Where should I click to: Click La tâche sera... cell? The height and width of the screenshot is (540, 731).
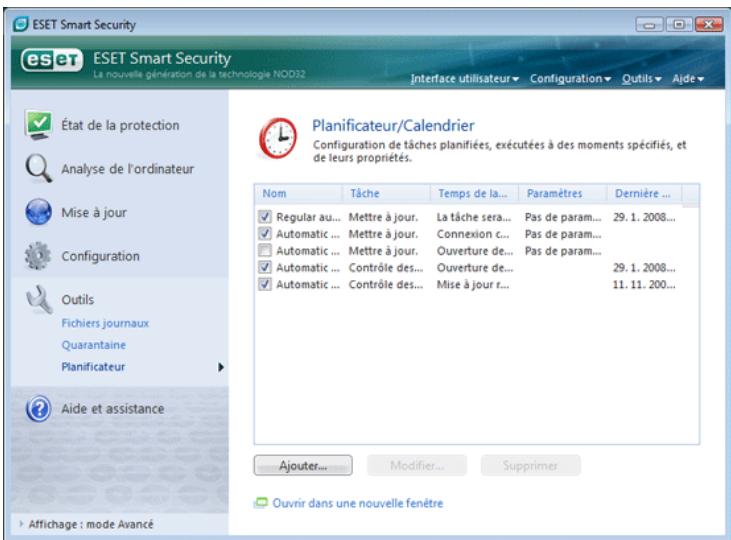(474, 217)
